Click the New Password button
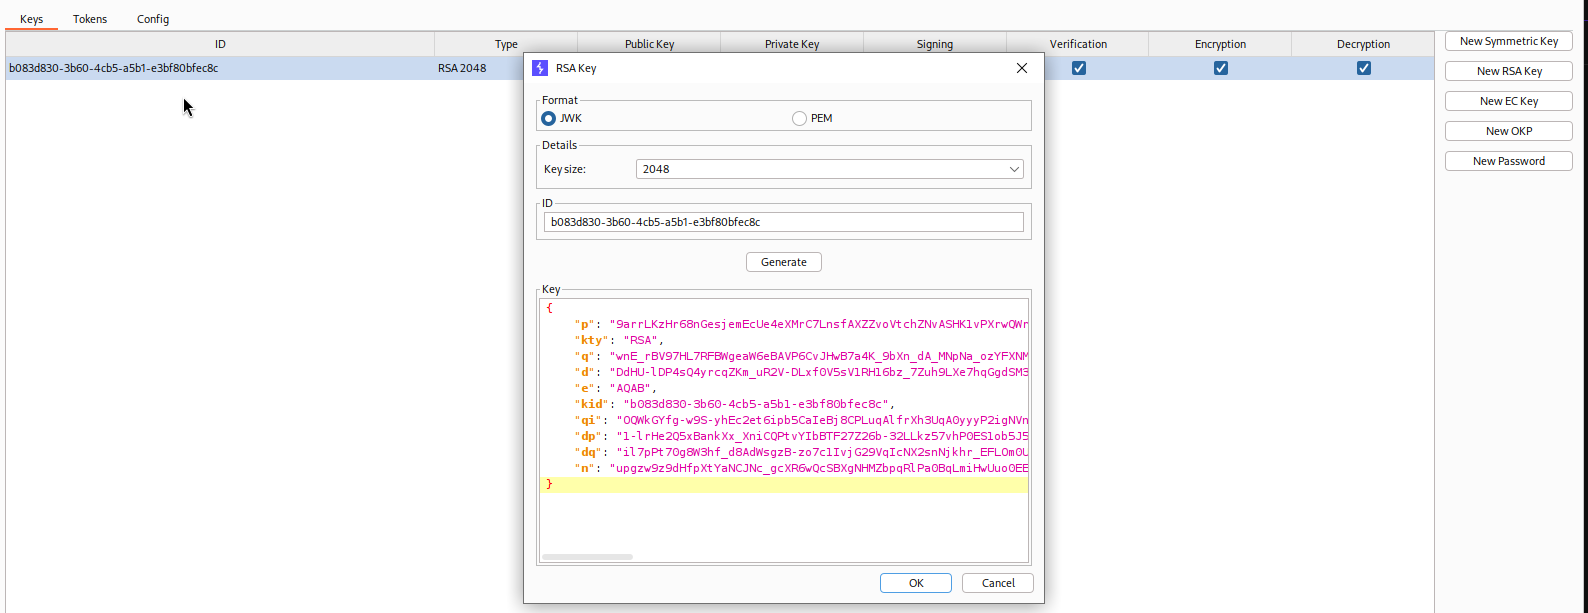 (x=1508, y=161)
